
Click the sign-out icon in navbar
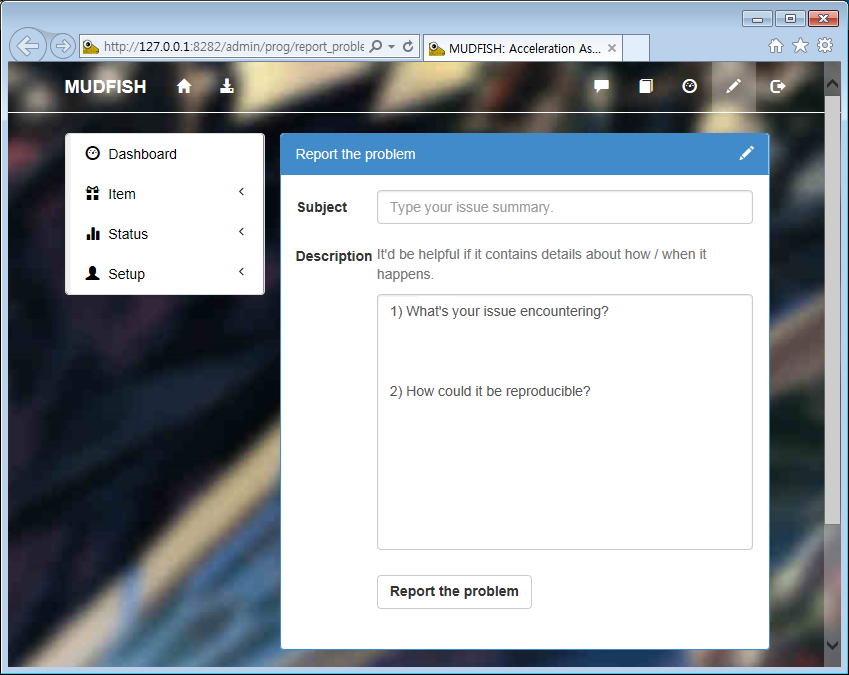pyautogui.click(x=778, y=87)
